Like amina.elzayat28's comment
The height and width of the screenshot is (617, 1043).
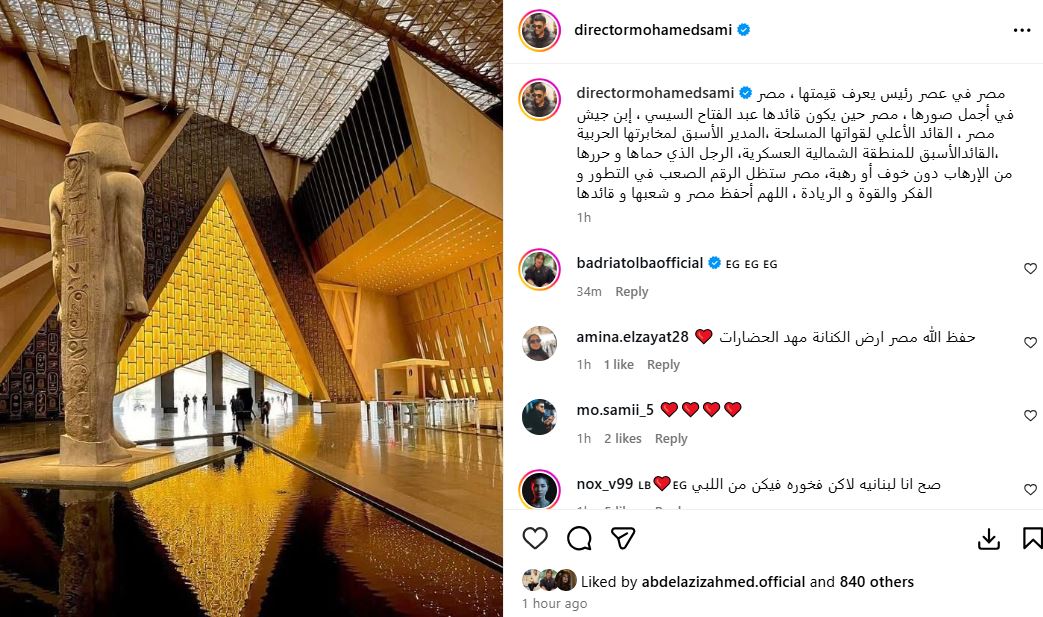click(1030, 342)
